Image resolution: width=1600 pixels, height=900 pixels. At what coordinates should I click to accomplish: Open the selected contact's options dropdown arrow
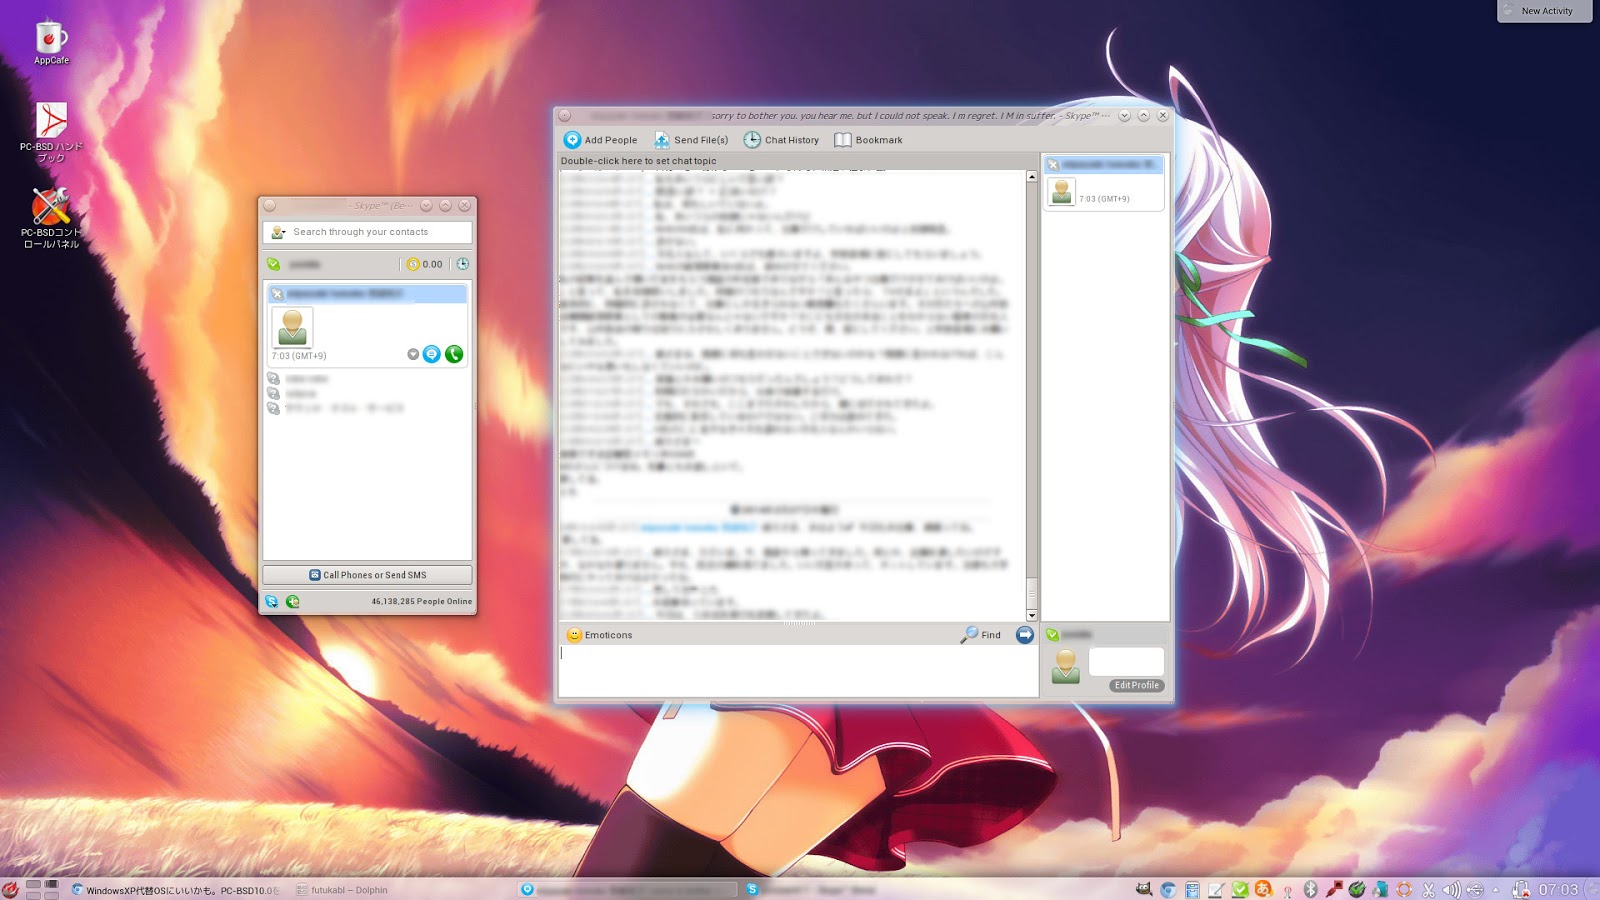click(x=413, y=354)
